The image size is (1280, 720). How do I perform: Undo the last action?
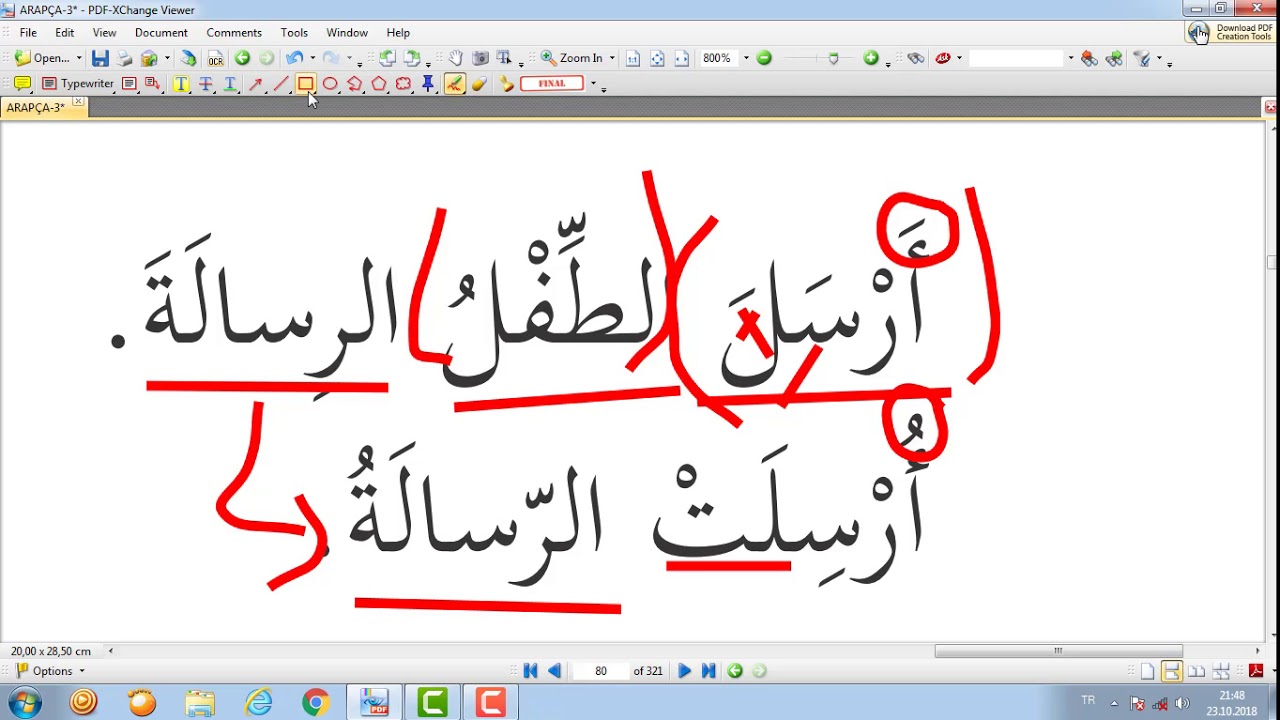(x=294, y=58)
